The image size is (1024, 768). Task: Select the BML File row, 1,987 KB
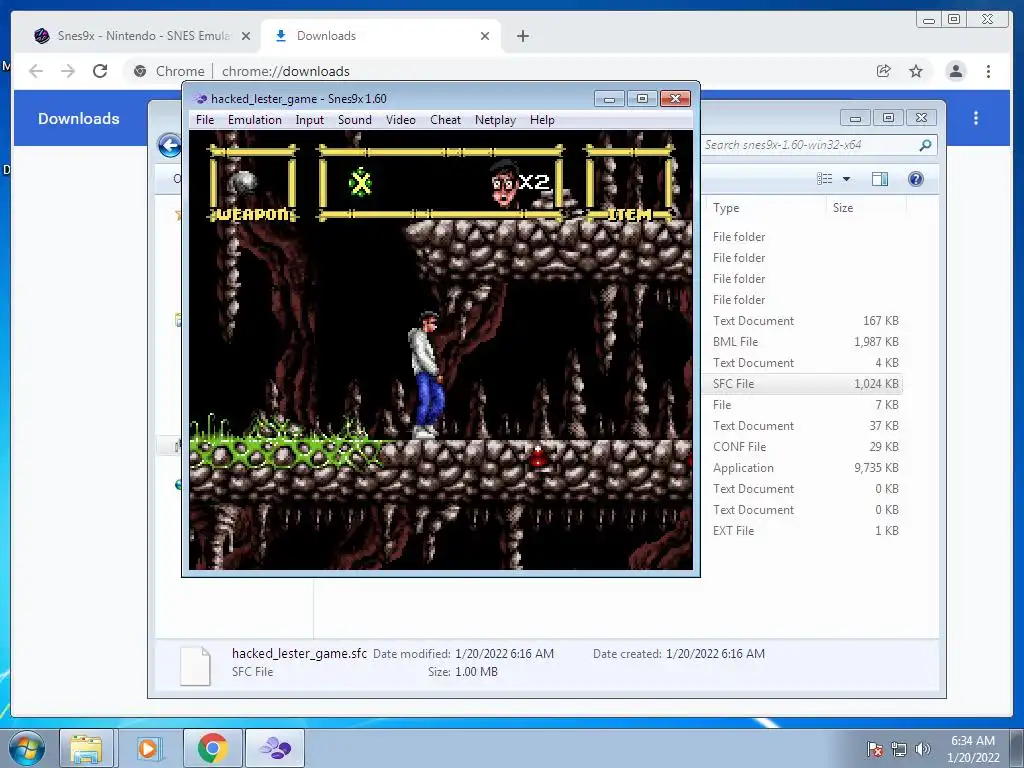pos(804,342)
